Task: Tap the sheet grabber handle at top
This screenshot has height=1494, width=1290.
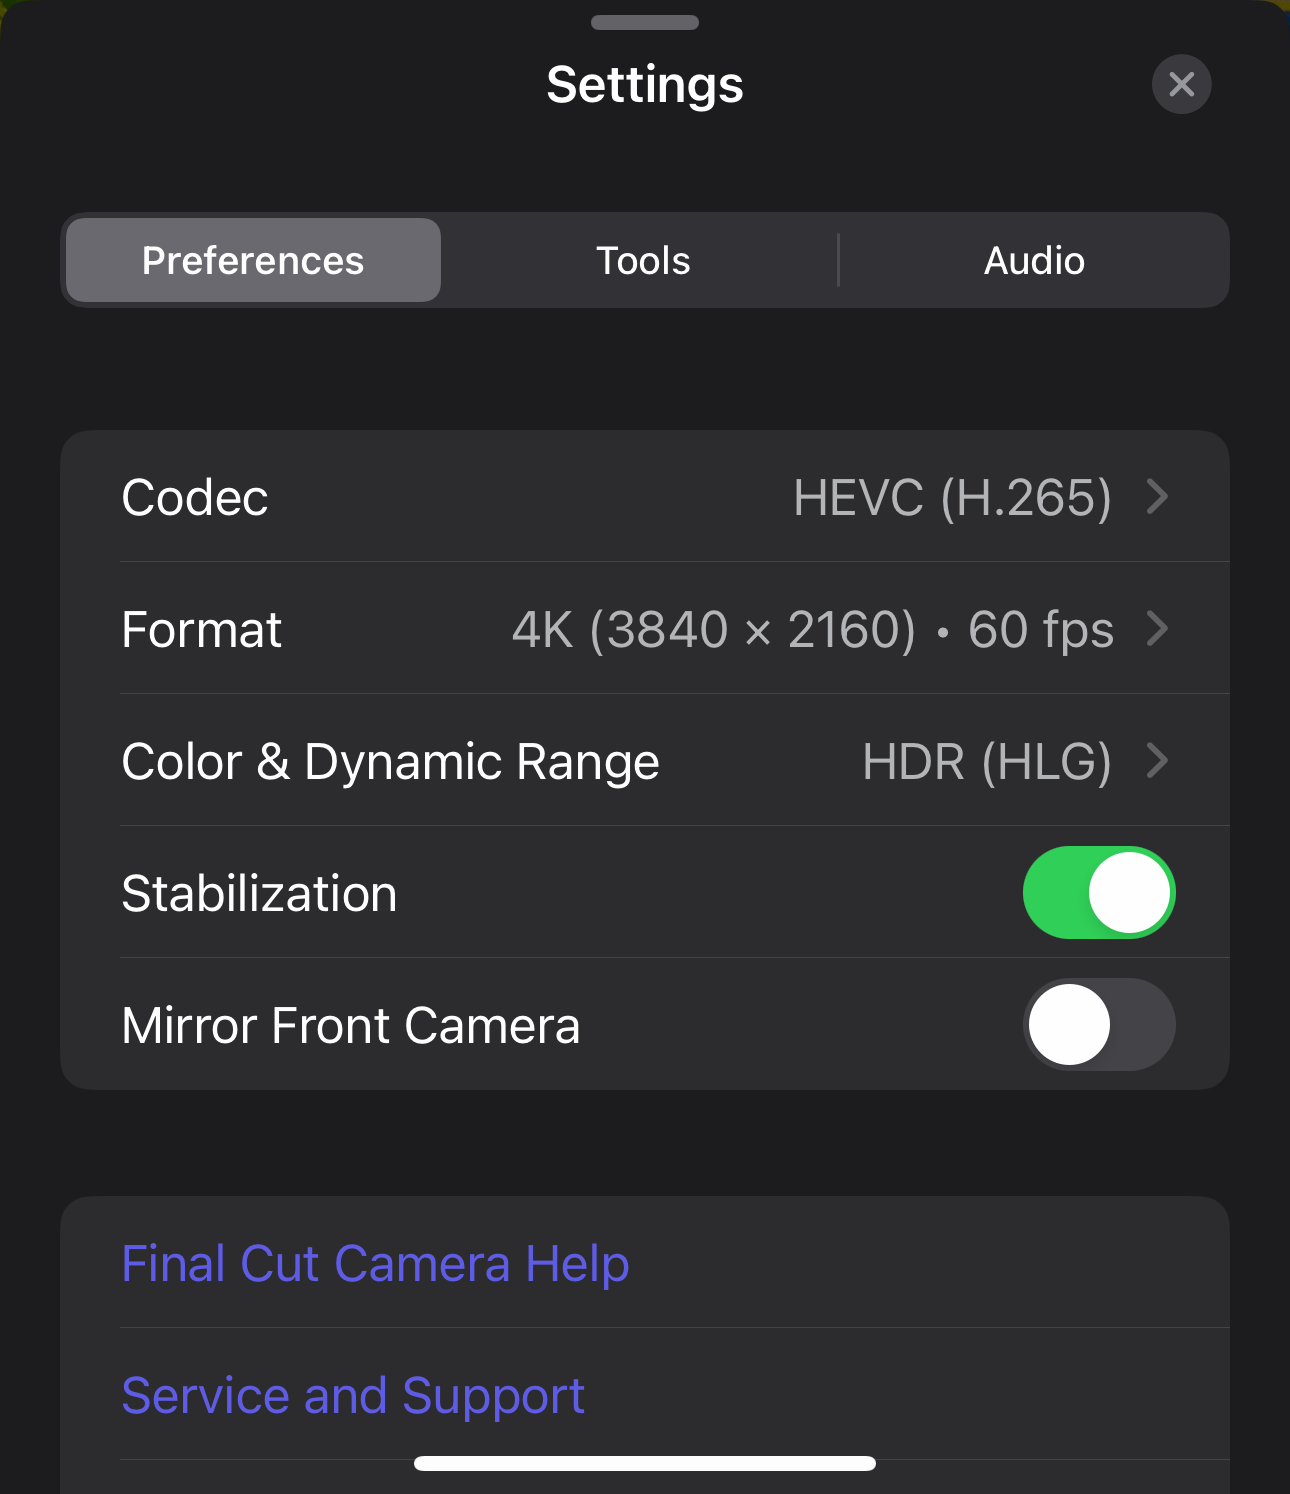Action: [645, 22]
